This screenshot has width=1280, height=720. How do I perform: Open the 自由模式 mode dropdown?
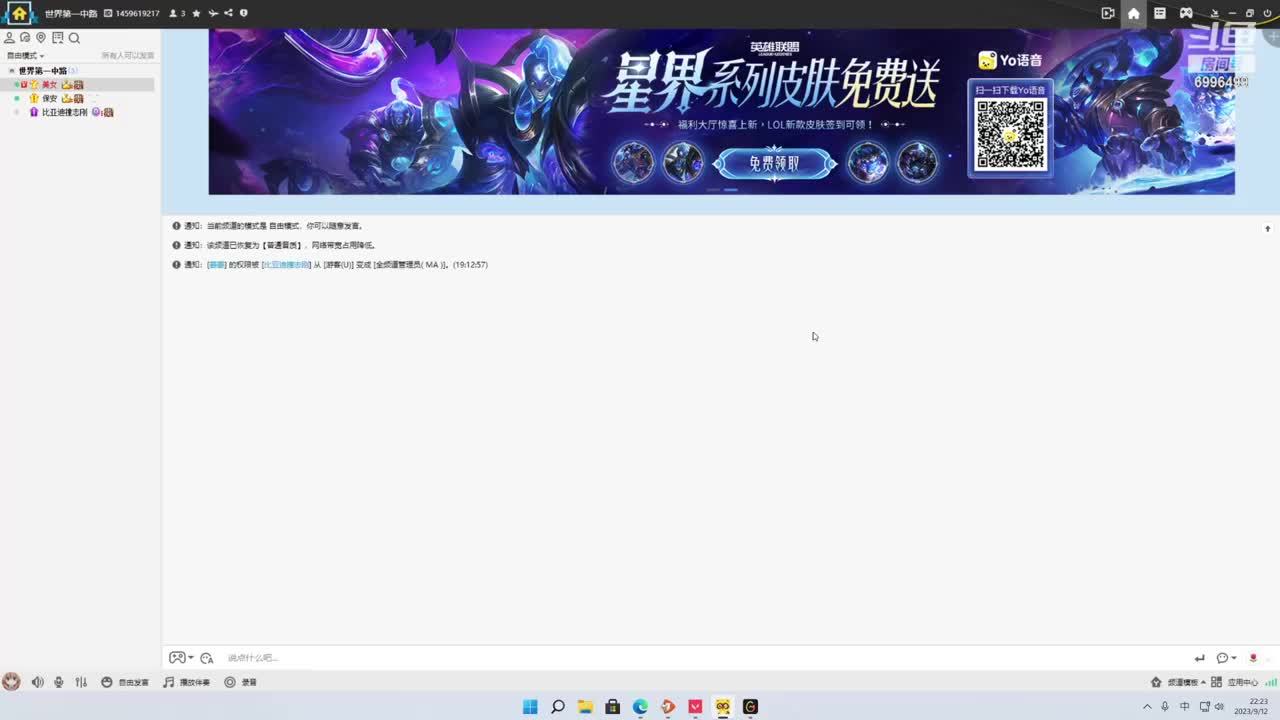point(25,56)
